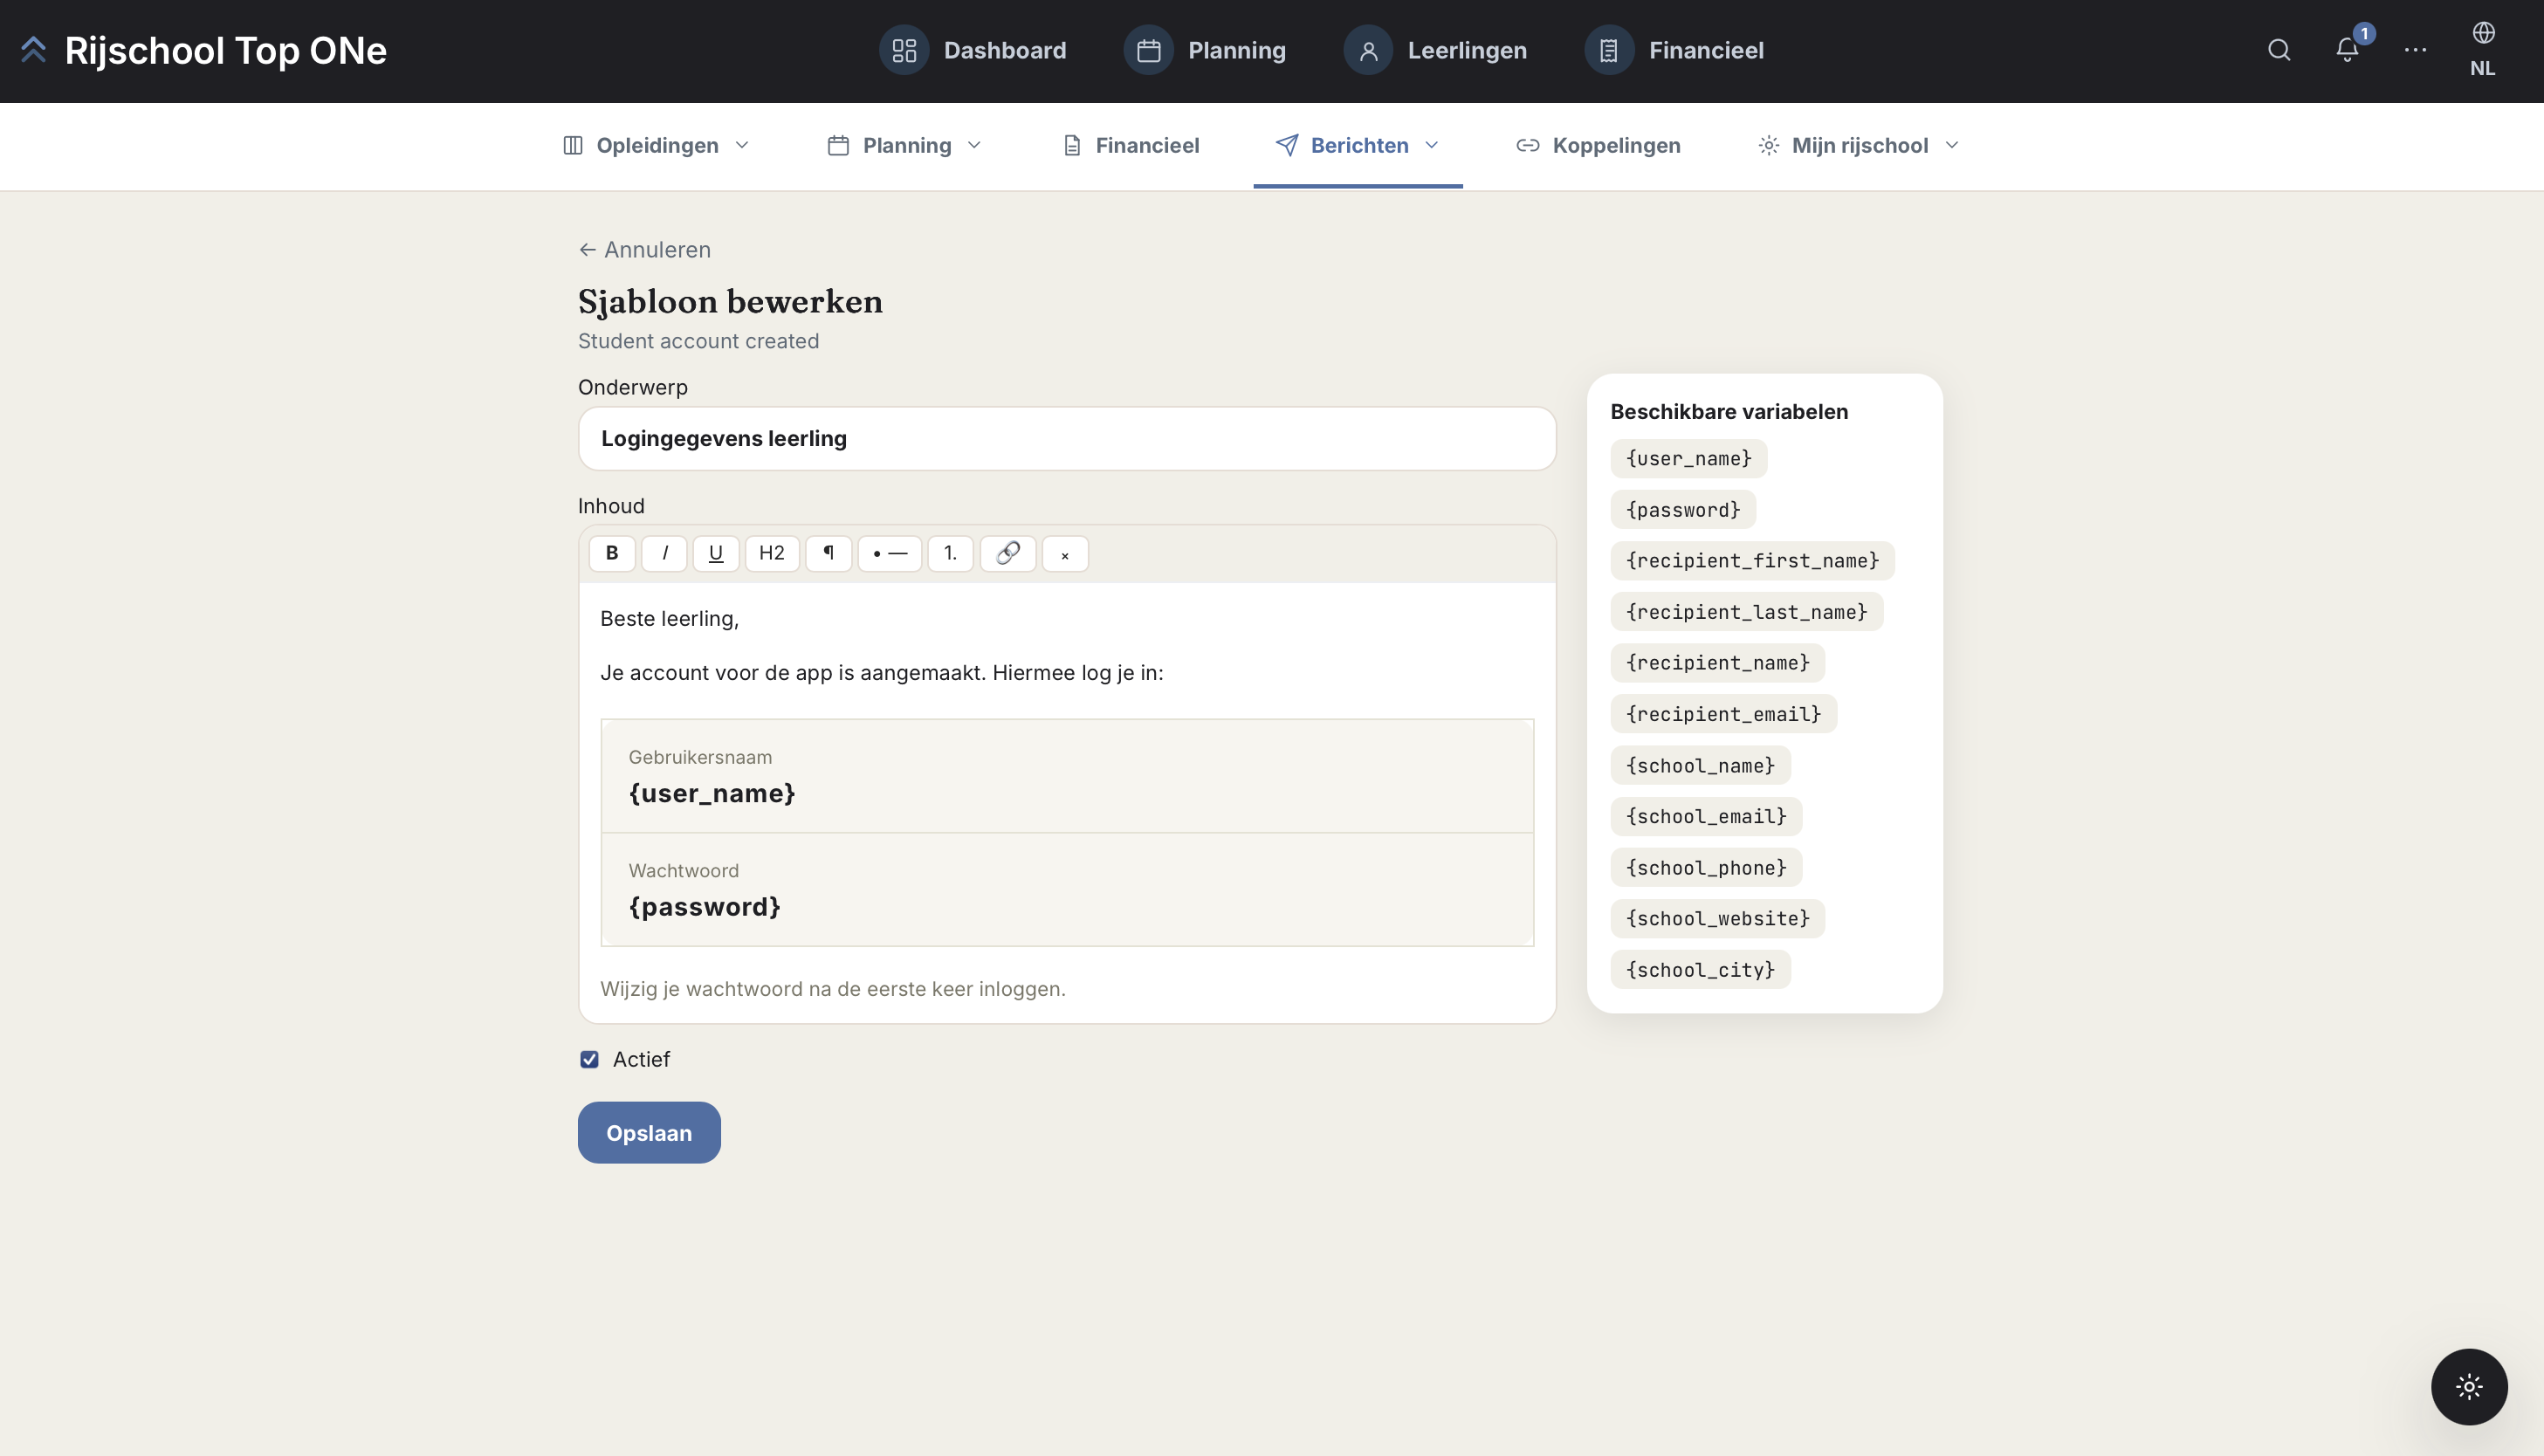The image size is (2544, 1456).
Task: Toggle italic formatting button
Action: point(664,553)
